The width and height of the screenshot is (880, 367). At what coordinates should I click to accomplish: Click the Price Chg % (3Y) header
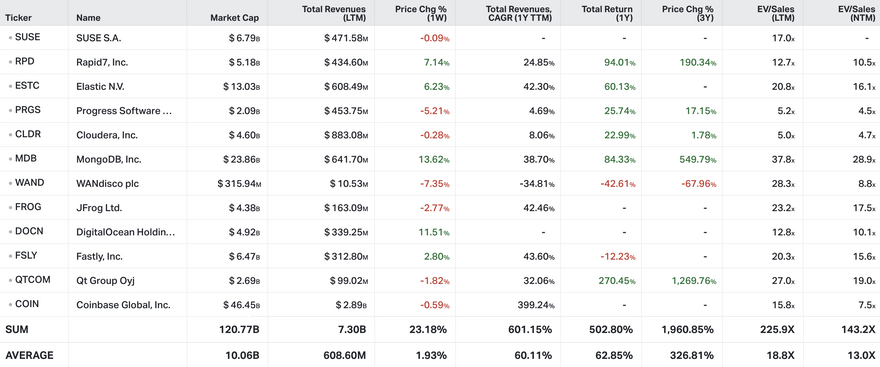(x=688, y=13)
